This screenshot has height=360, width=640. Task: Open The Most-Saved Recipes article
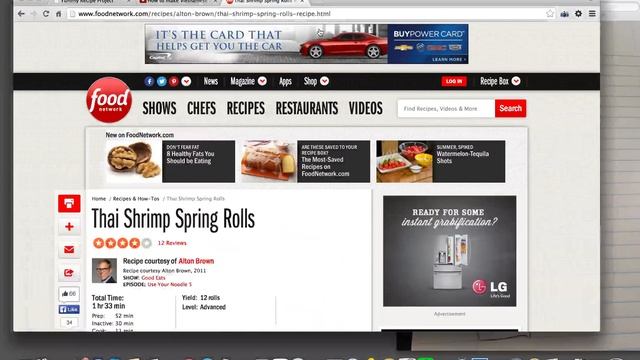tap(305, 162)
